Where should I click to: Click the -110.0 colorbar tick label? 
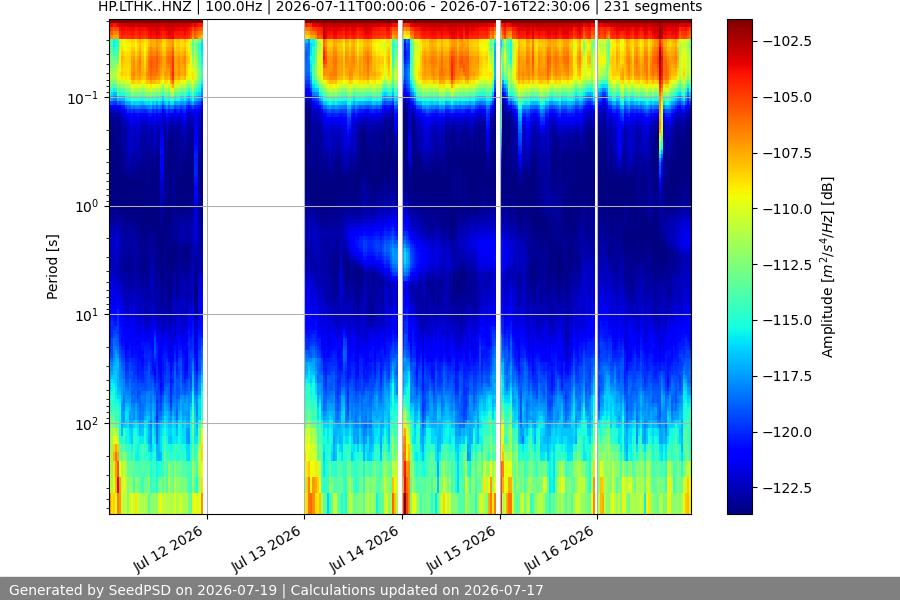(788, 209)
